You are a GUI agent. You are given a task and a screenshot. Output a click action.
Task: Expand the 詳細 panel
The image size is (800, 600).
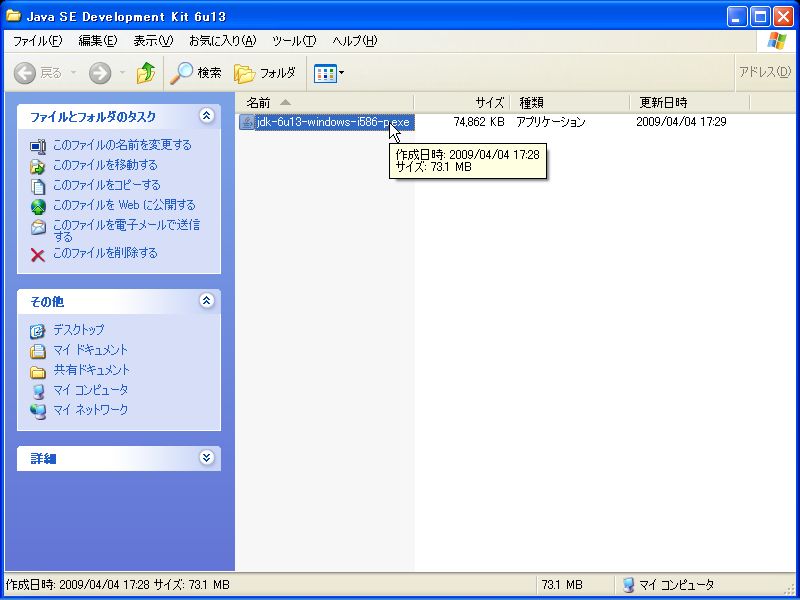tap(206, 457)
